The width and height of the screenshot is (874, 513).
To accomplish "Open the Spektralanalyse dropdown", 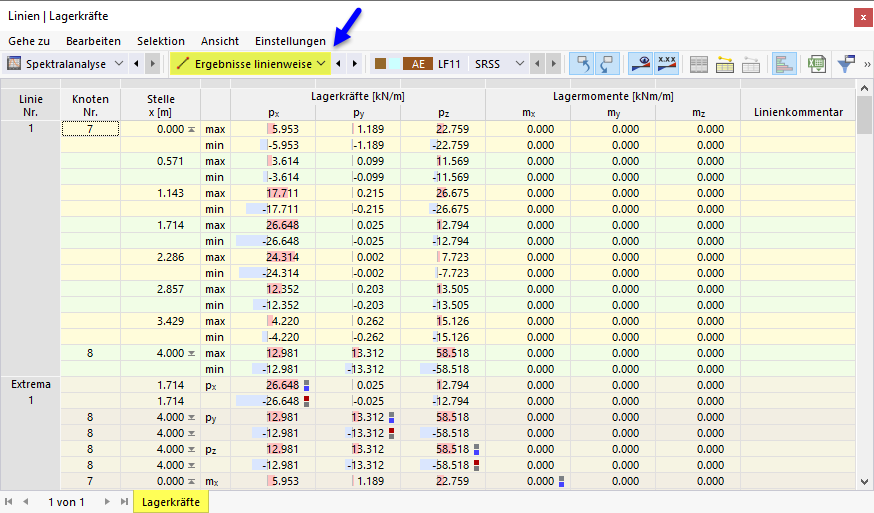I will click(x=119, y=64).
